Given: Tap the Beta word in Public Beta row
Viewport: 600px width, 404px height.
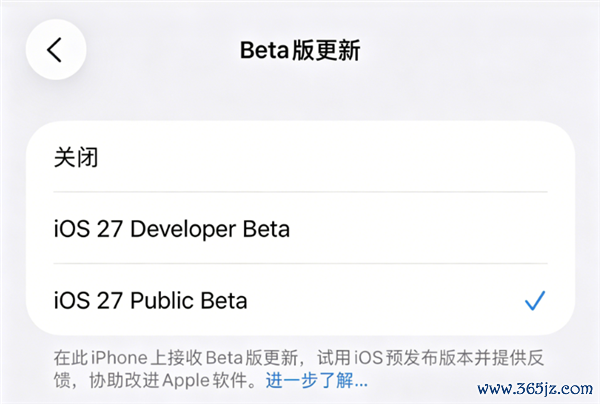Looking at the screenshot, I should 224,301.
